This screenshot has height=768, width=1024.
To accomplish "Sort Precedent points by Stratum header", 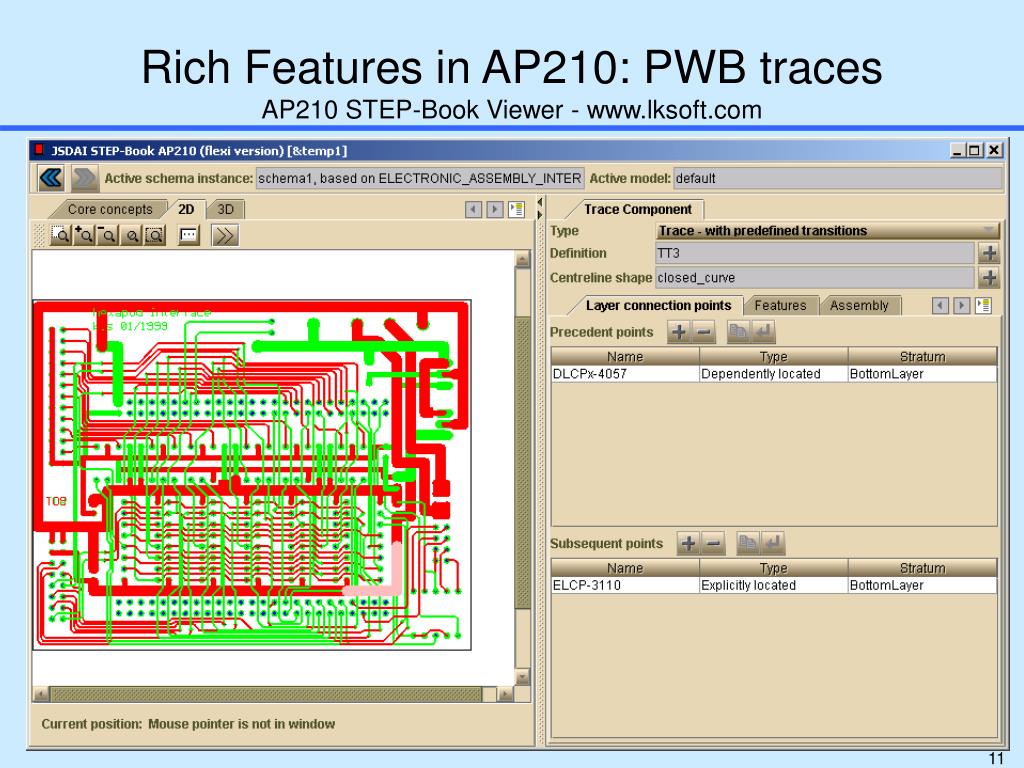I will coord(922,357).
